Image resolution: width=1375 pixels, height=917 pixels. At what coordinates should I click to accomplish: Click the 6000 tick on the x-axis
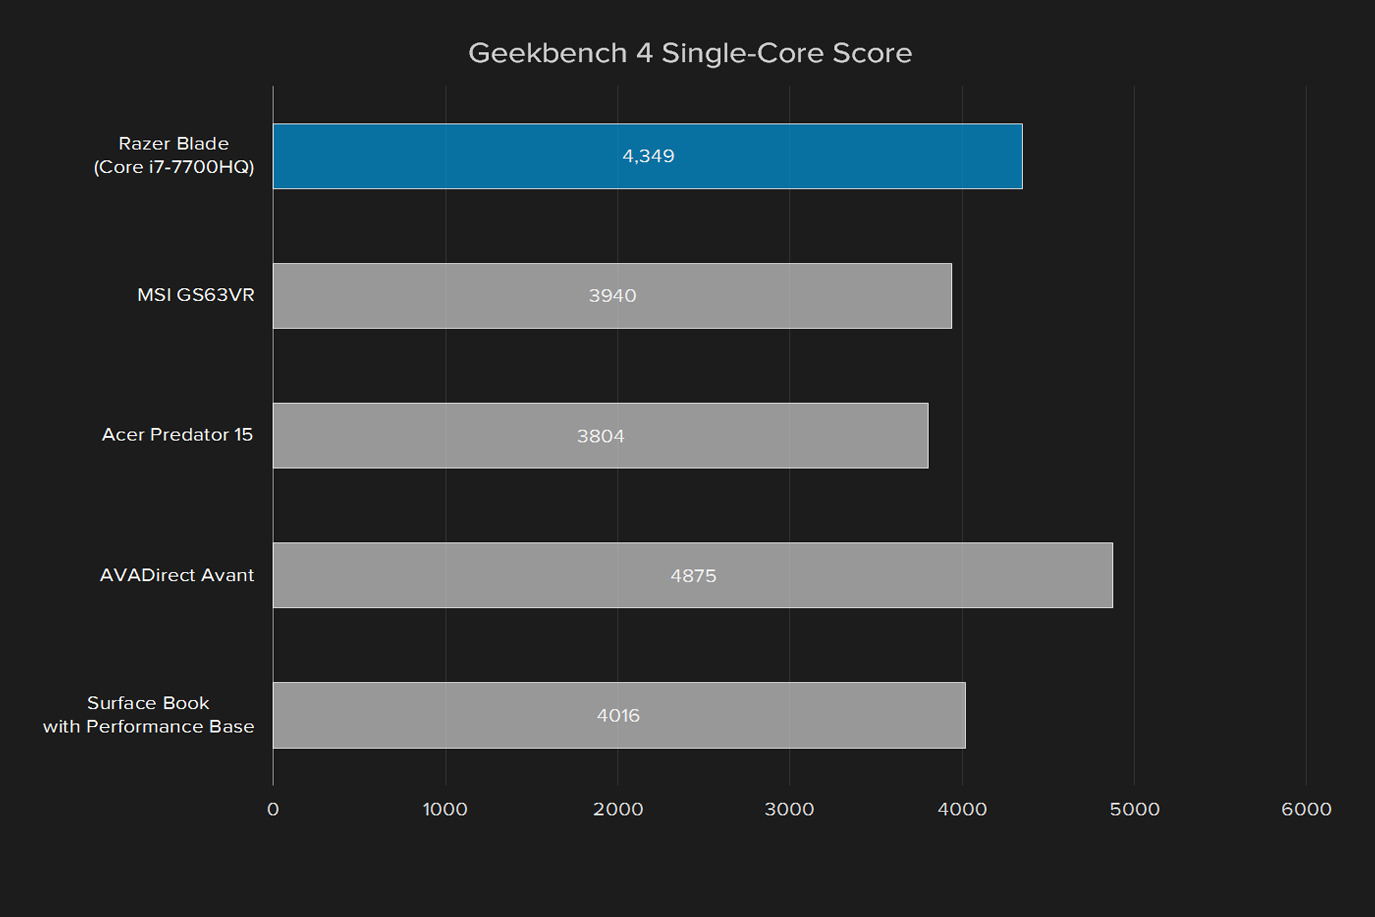point(1306,809)
